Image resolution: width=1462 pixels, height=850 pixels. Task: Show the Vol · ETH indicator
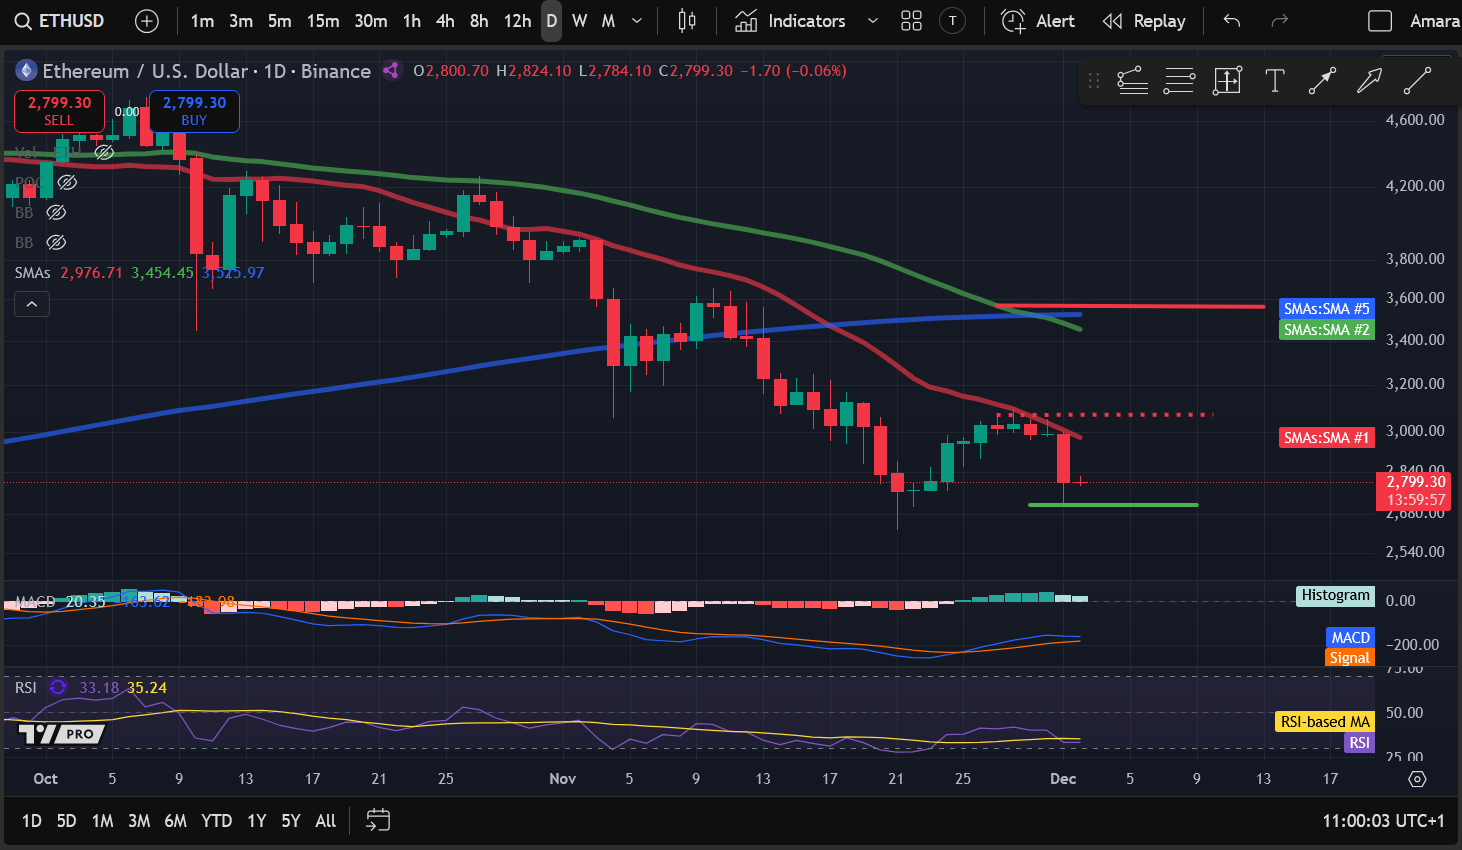[104, 152]
